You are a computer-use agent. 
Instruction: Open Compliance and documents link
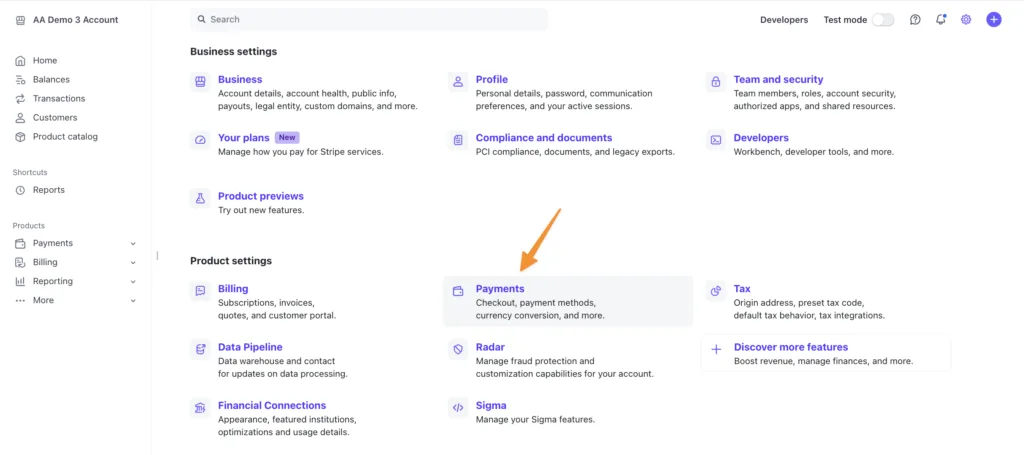coord(544,138)
